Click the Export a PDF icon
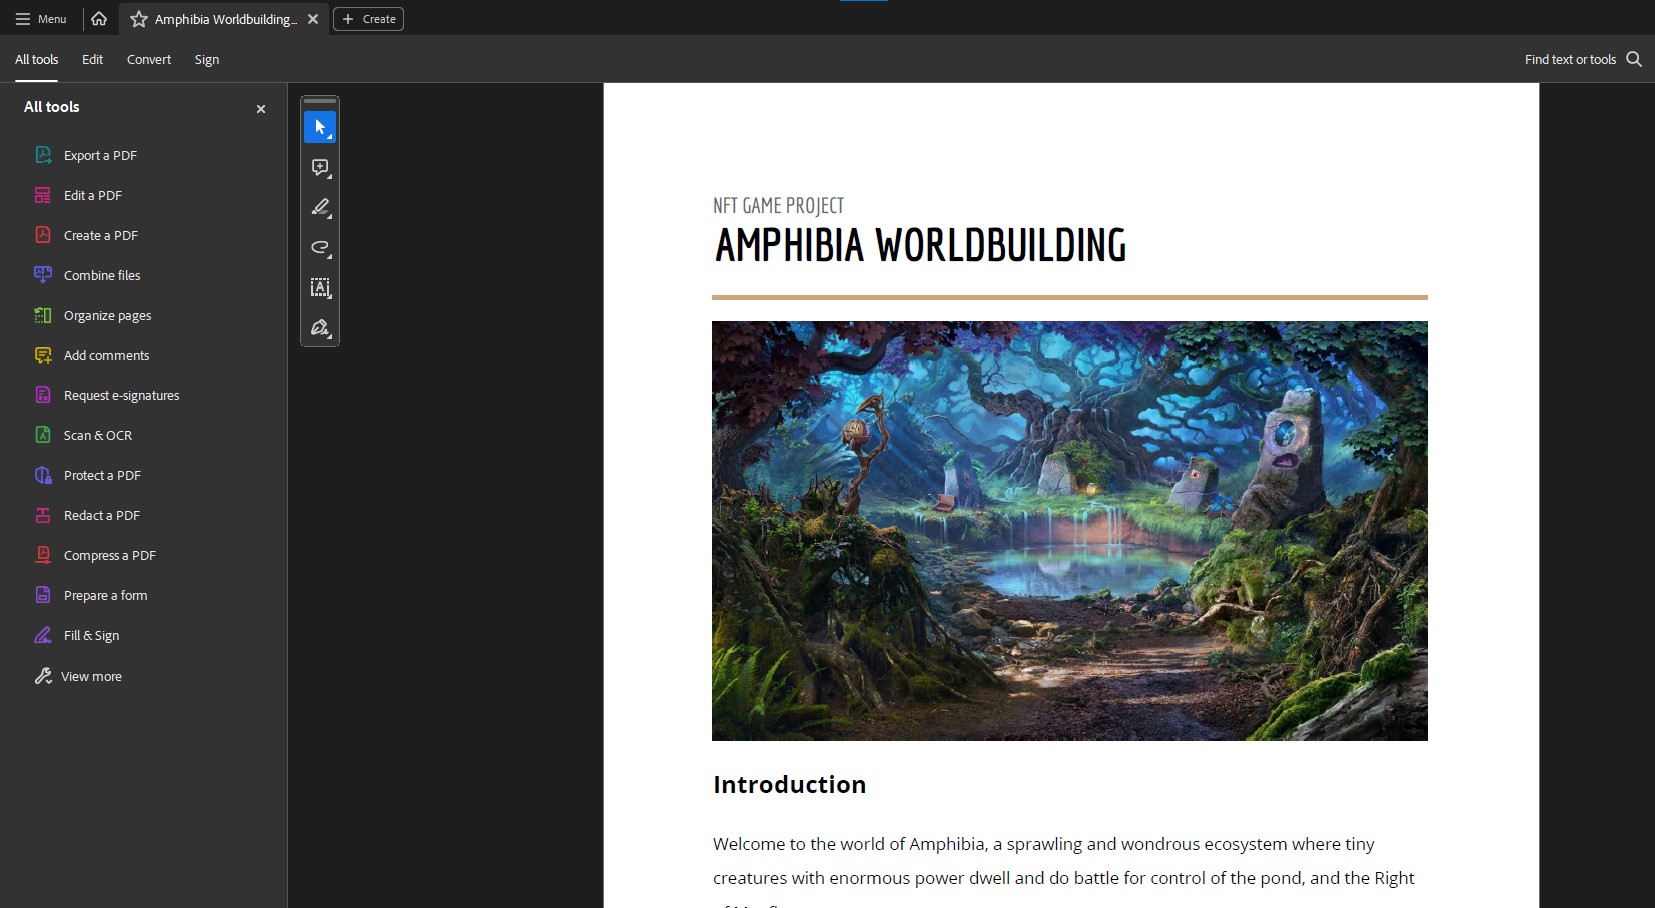Image resolution: width=1655 pixels, height=908 pixels. (43, 155)
